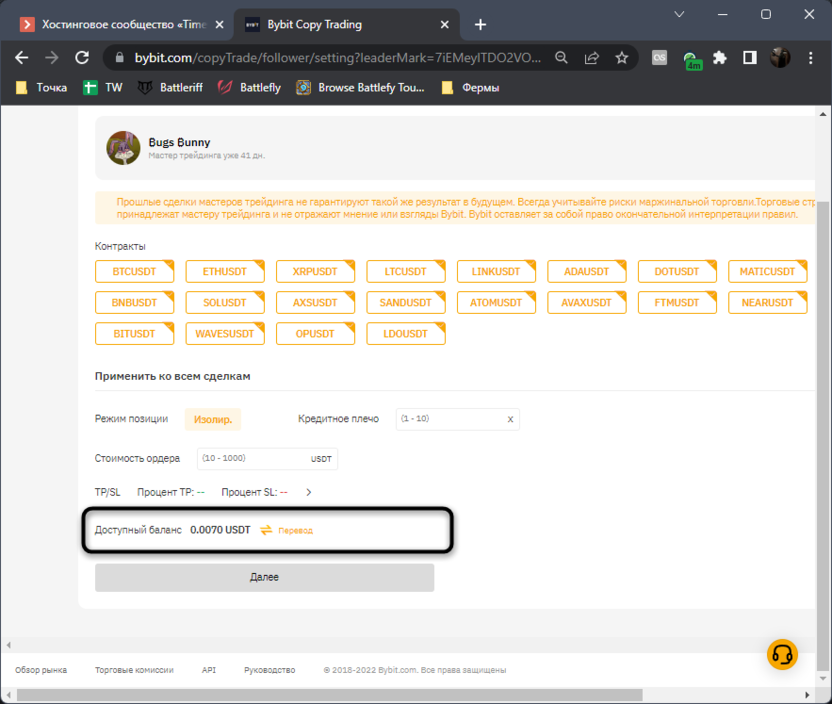Click the Стоимость ордера input field
This screenshot has width=832, height=704.
pos(253,458)
